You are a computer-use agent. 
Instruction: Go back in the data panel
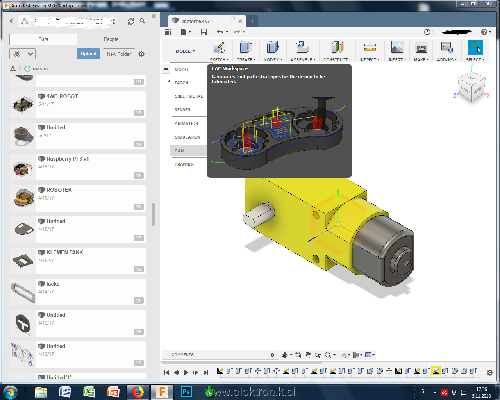tap(11, 21)
